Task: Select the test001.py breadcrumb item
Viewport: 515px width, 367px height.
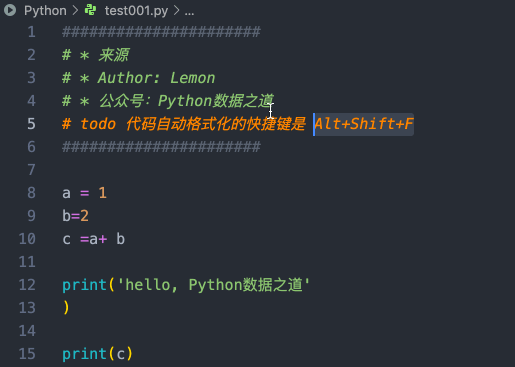Action: [x=136, y=11]
